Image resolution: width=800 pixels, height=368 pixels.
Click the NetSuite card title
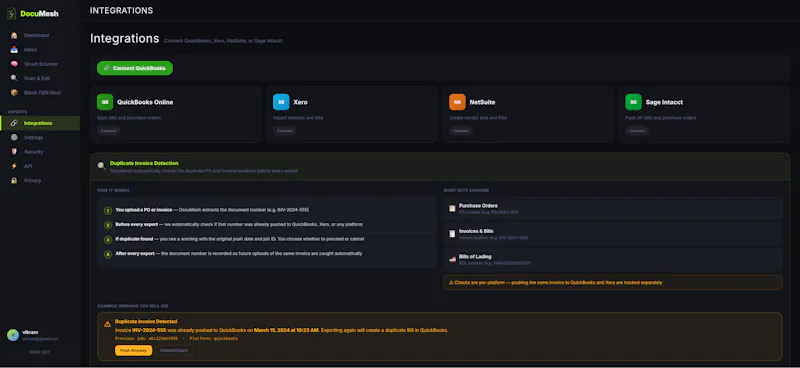click(x=482, y=102)
